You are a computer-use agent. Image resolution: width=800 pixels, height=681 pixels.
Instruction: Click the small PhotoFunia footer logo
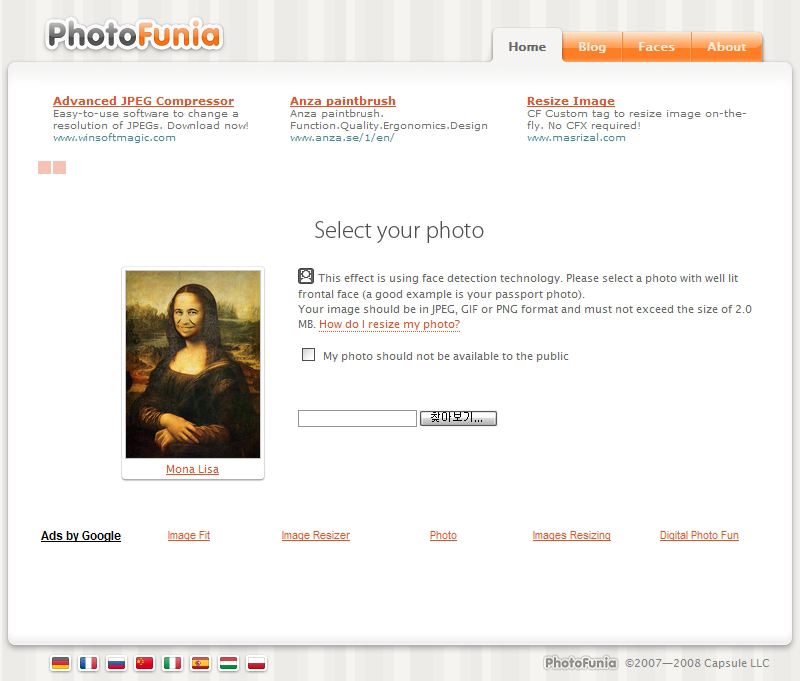tap(581, 663)
